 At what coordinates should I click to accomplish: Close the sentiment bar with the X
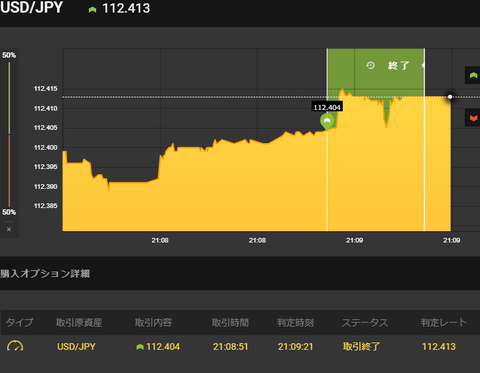pos(9,229)
